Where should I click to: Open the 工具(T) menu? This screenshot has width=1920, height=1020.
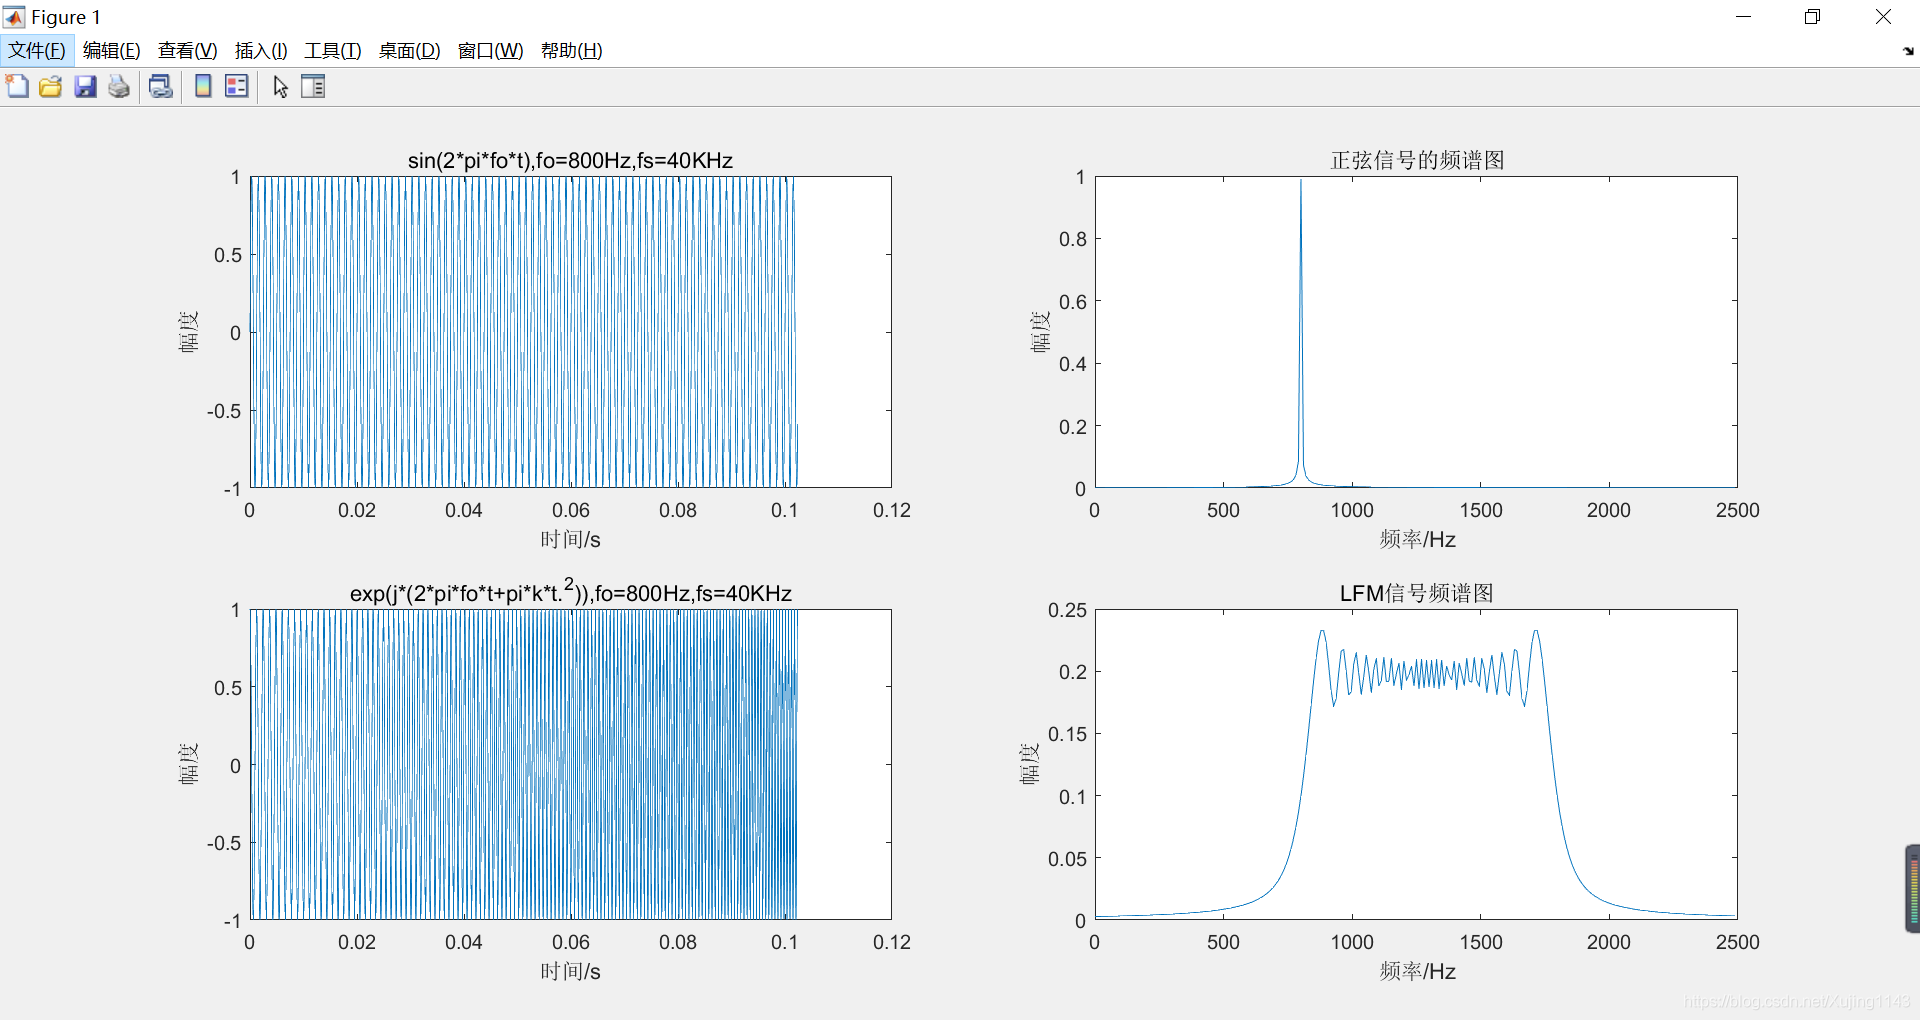tap(332, 51)
